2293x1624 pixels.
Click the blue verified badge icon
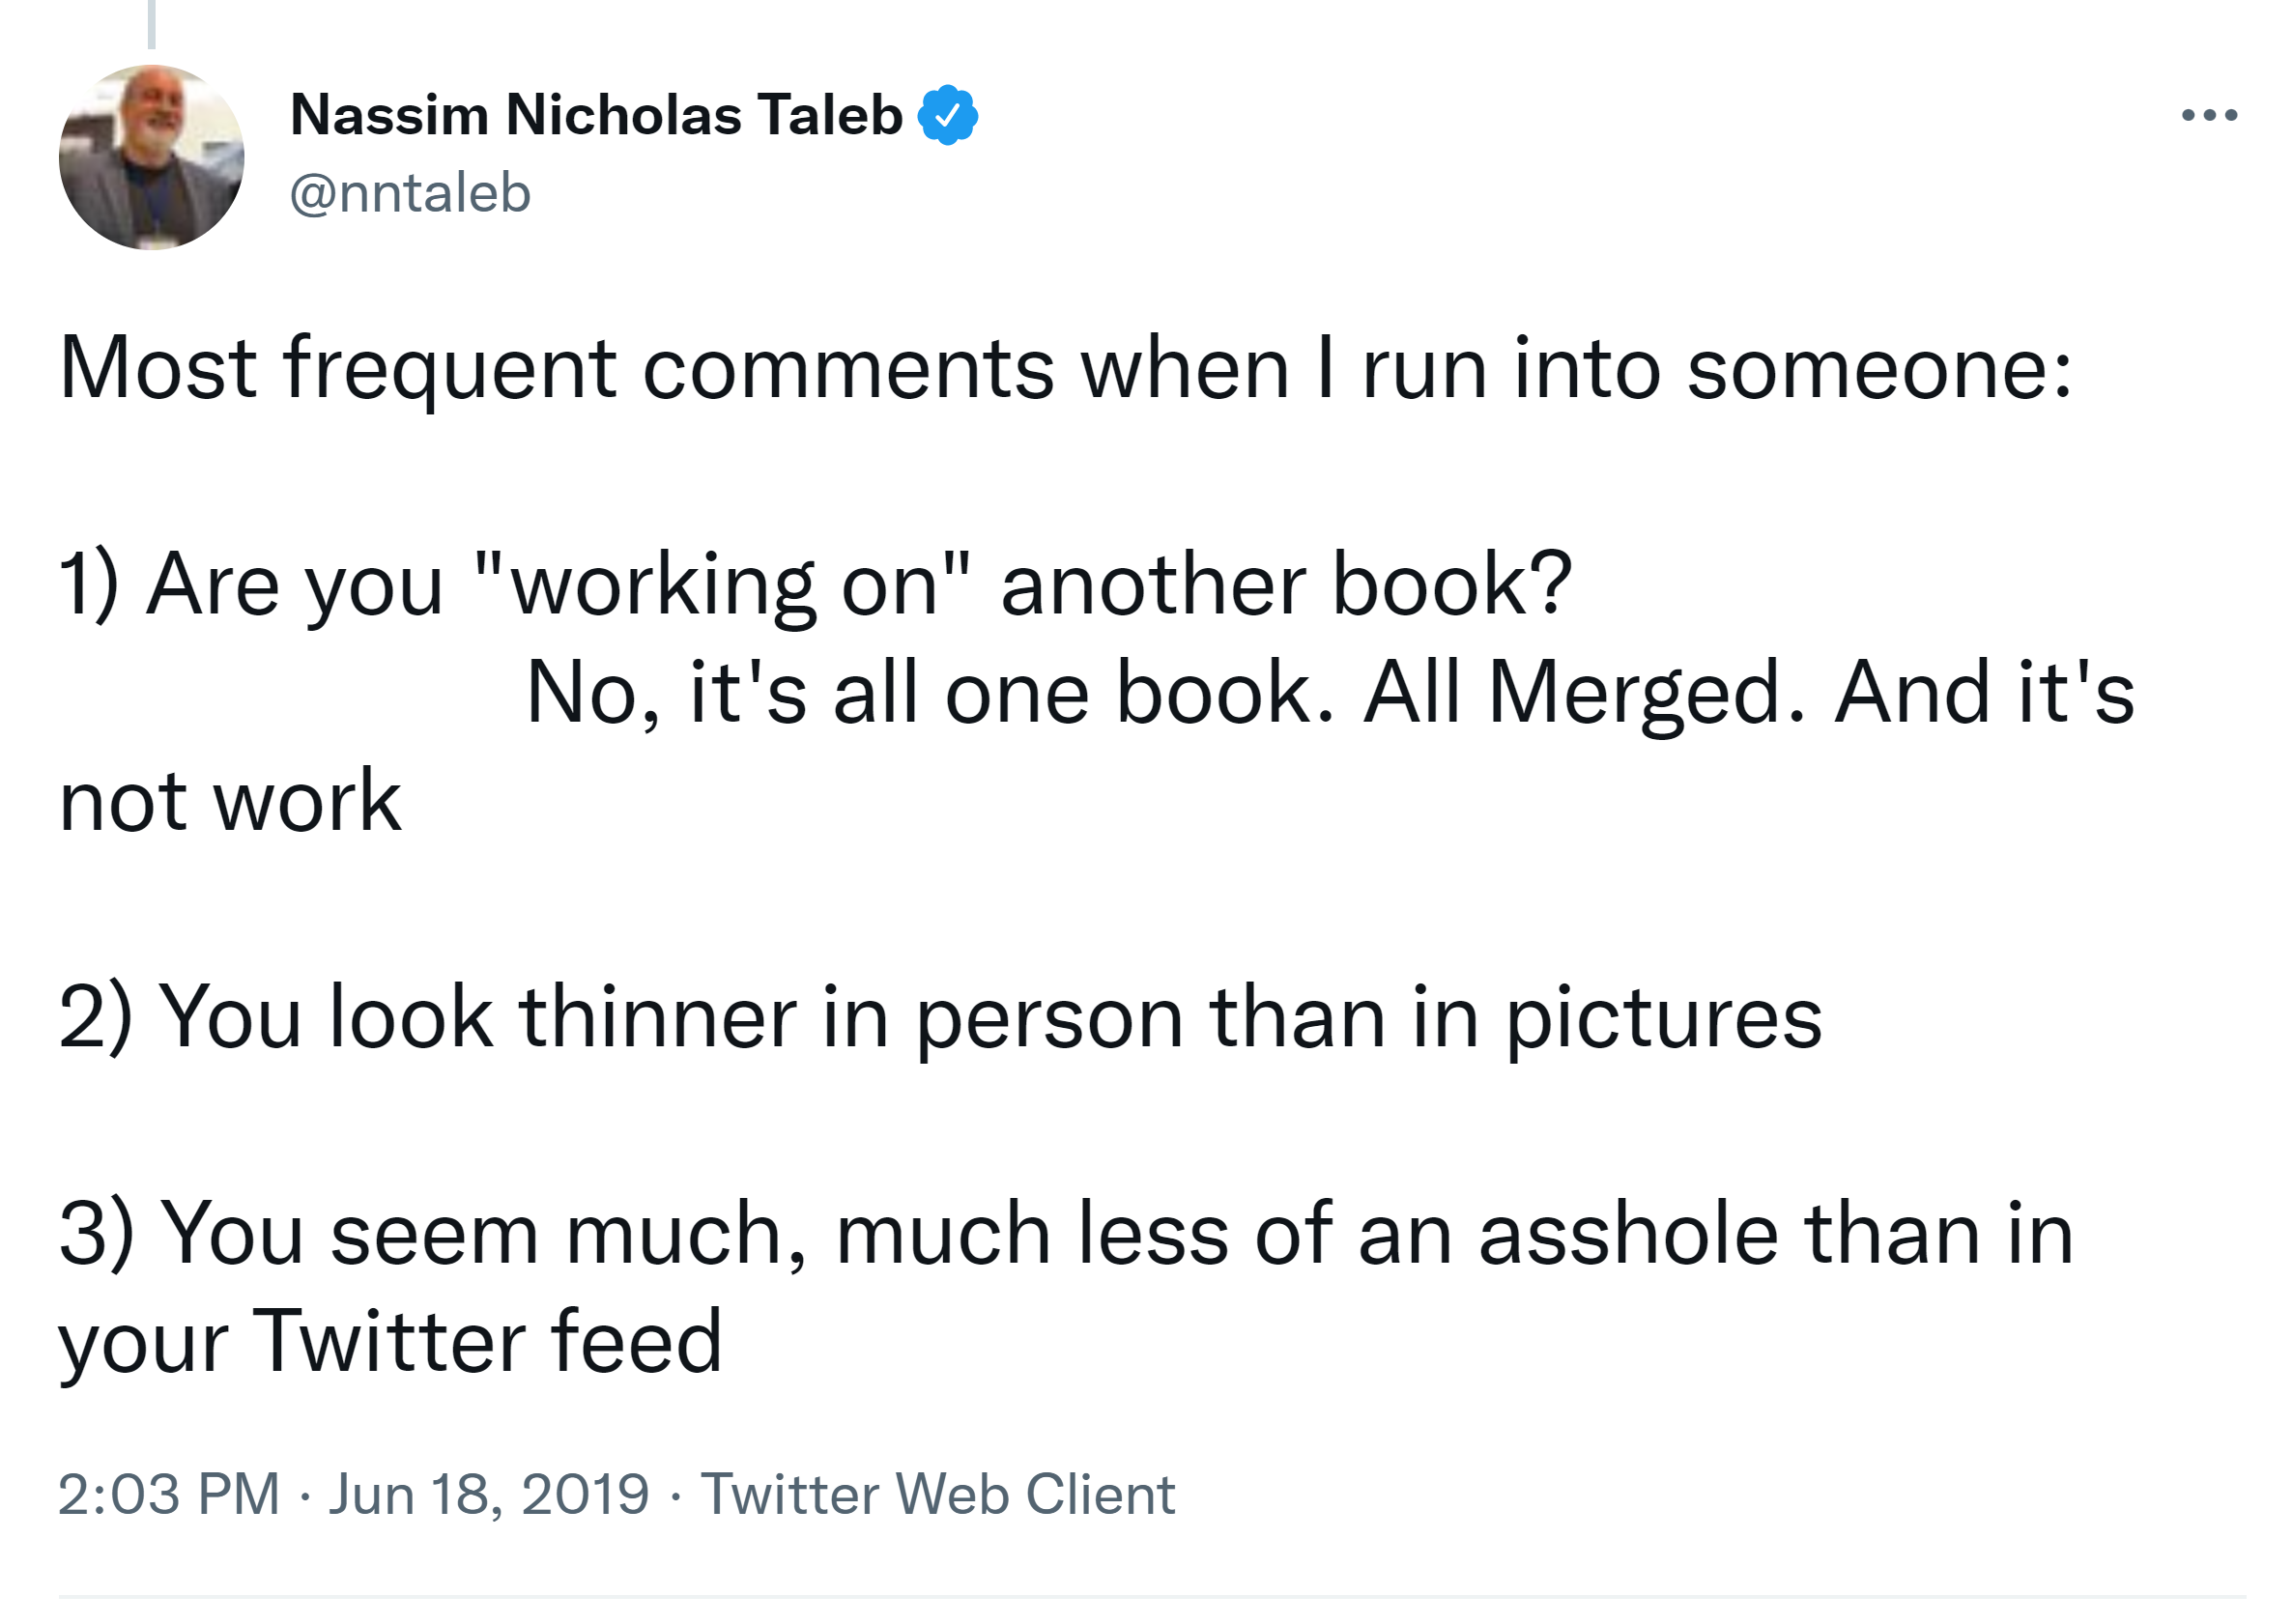947,116
